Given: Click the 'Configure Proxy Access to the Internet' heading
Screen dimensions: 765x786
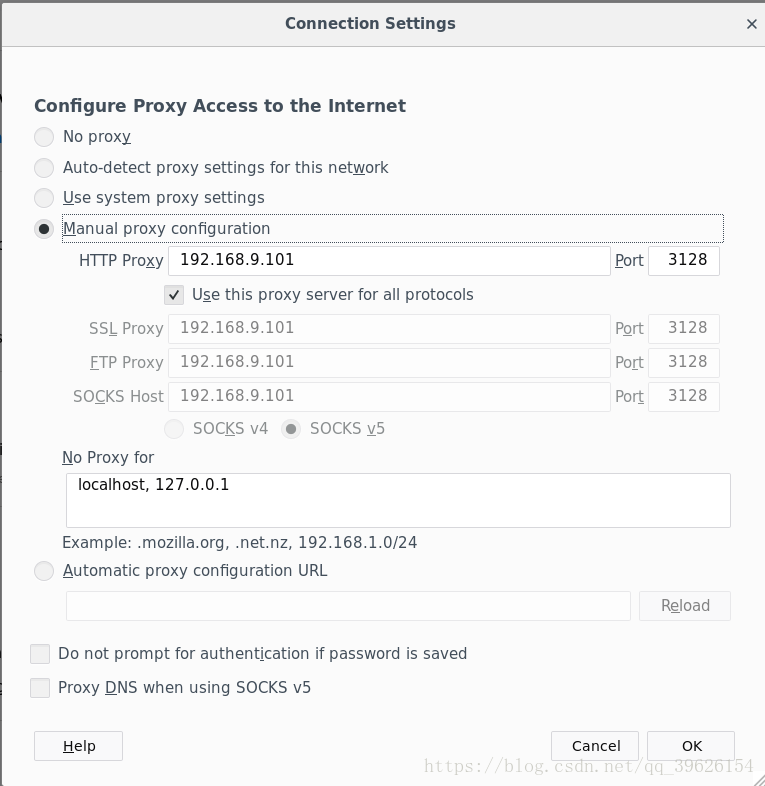Looking at the screenshot, I should coord(220,106).
